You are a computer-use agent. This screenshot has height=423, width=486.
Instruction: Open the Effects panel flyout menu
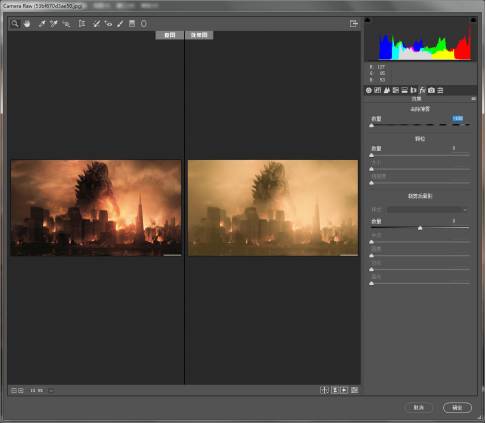pyautogui.click(x=473, y=99)
